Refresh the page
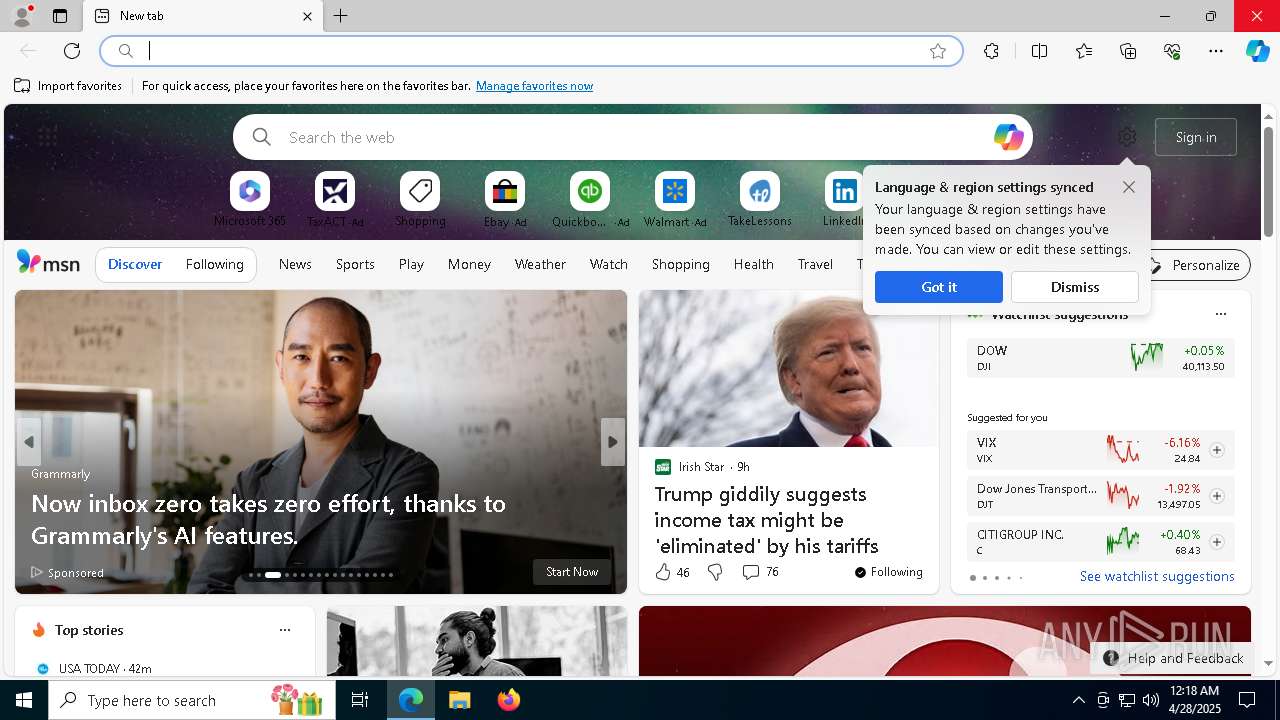Screen dimensions: 1280x720 tap(72, 51)
